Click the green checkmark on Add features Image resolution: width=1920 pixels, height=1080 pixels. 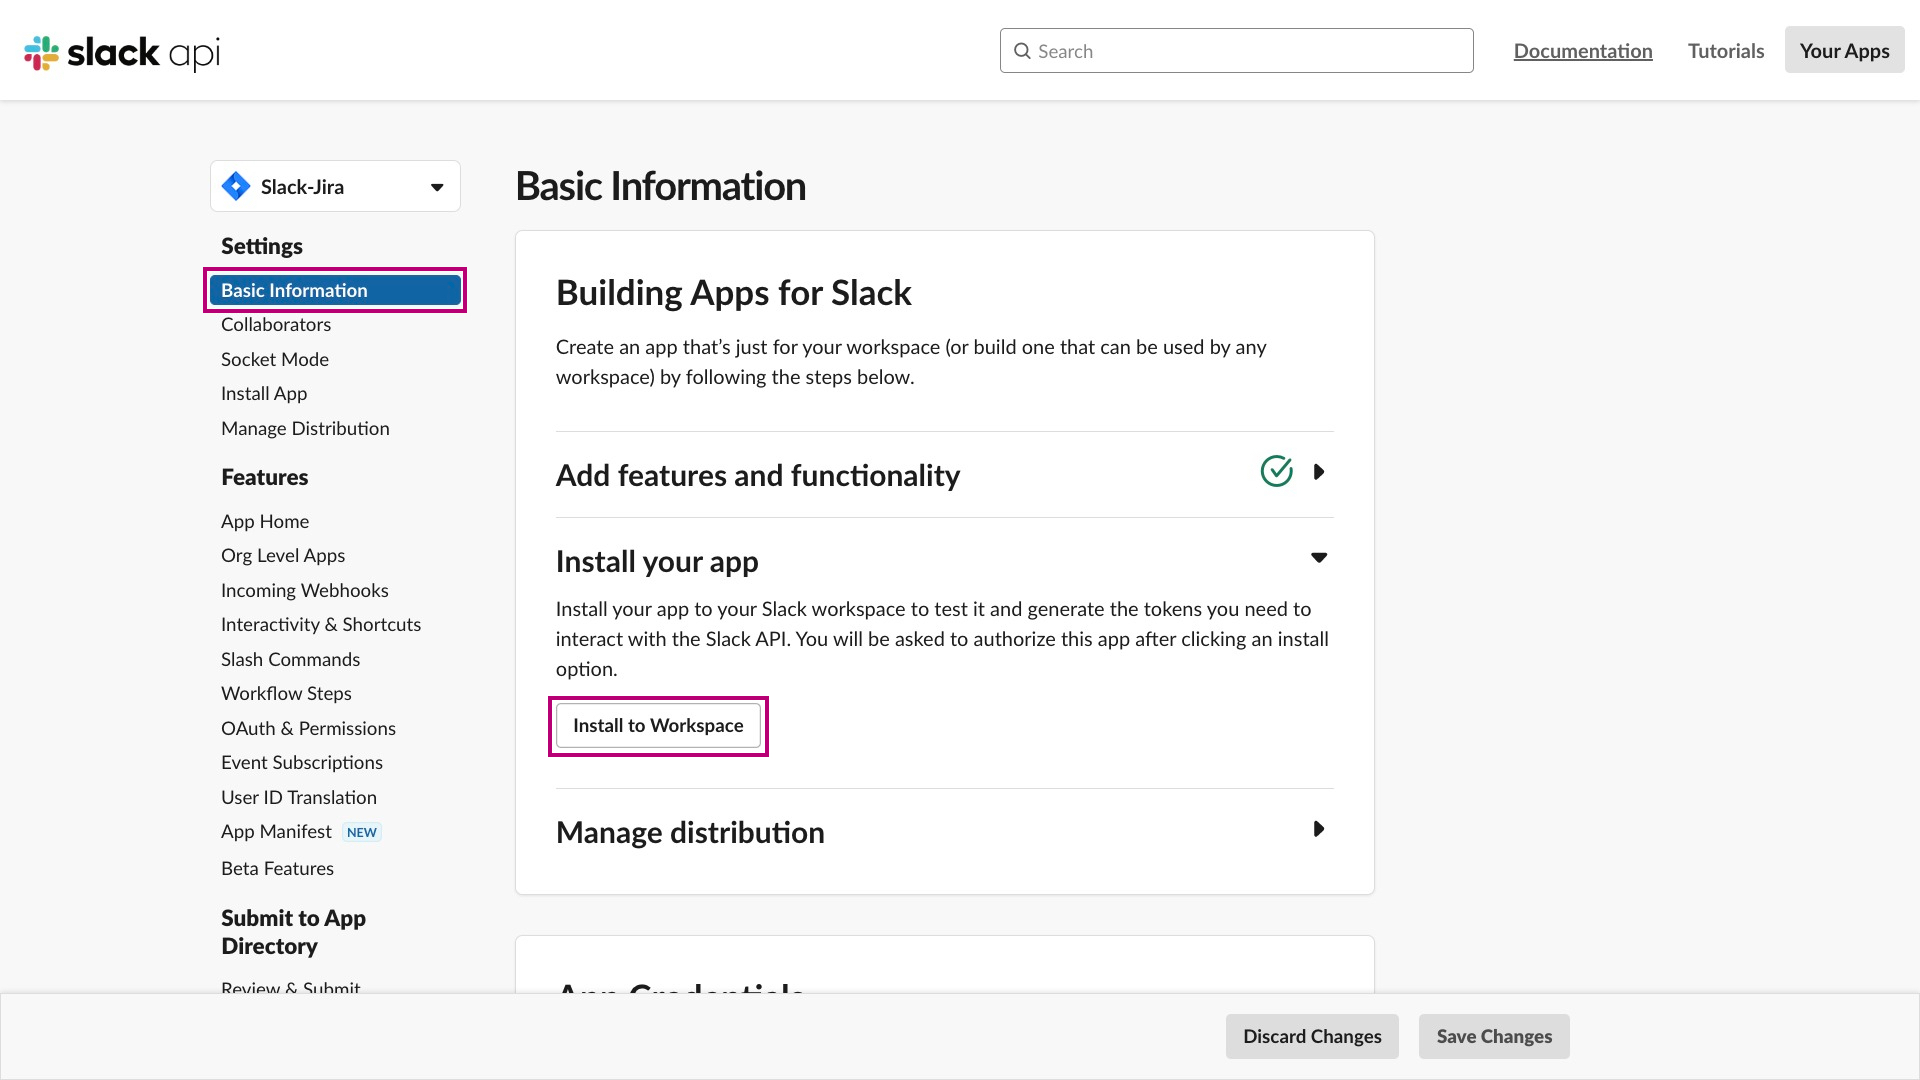coord(1276,471)
